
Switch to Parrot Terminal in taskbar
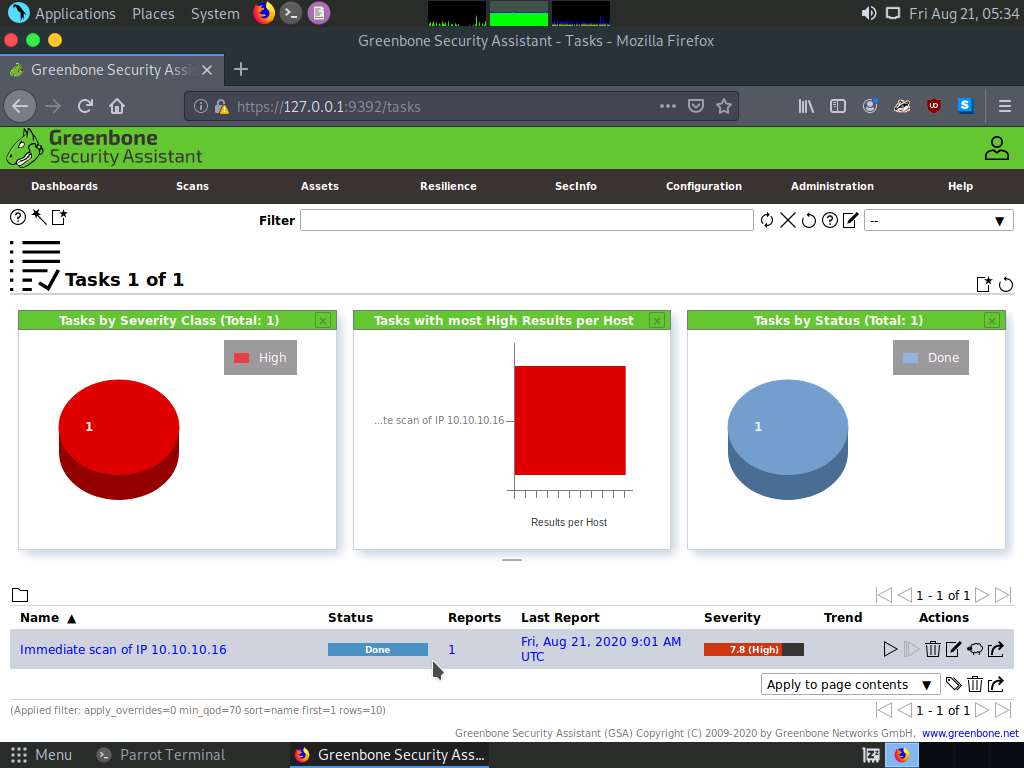tap(161, 755)
